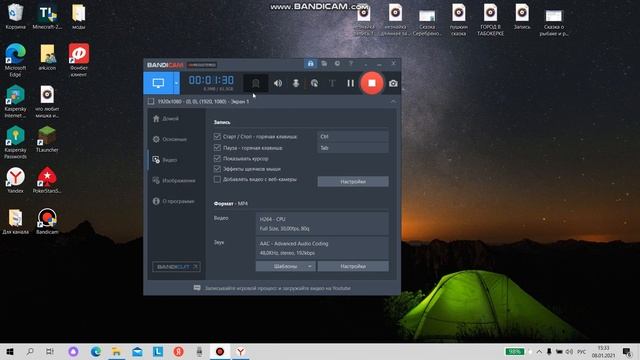Toggle Показывать курсор checkbox

(217, 158)
